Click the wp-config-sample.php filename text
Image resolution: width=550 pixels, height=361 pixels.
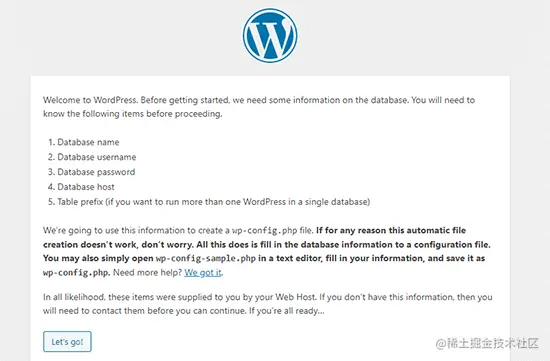click(x=206, y=258)
